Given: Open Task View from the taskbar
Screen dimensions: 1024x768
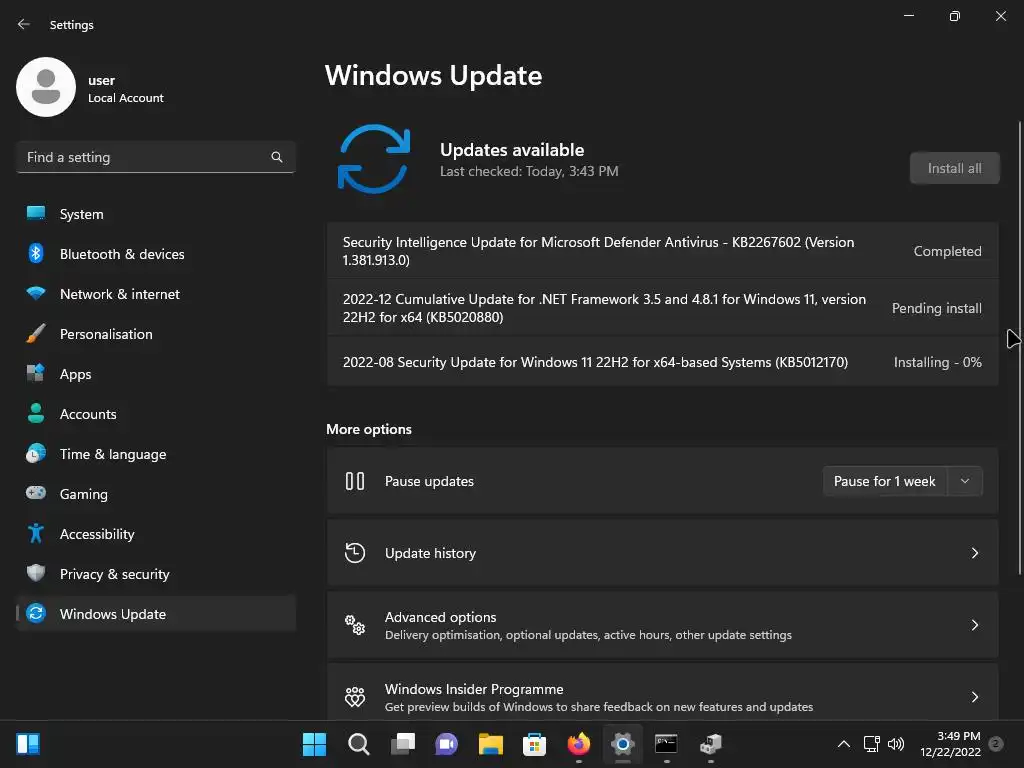Looking at the screenshot, I should [x=403, y=744].
